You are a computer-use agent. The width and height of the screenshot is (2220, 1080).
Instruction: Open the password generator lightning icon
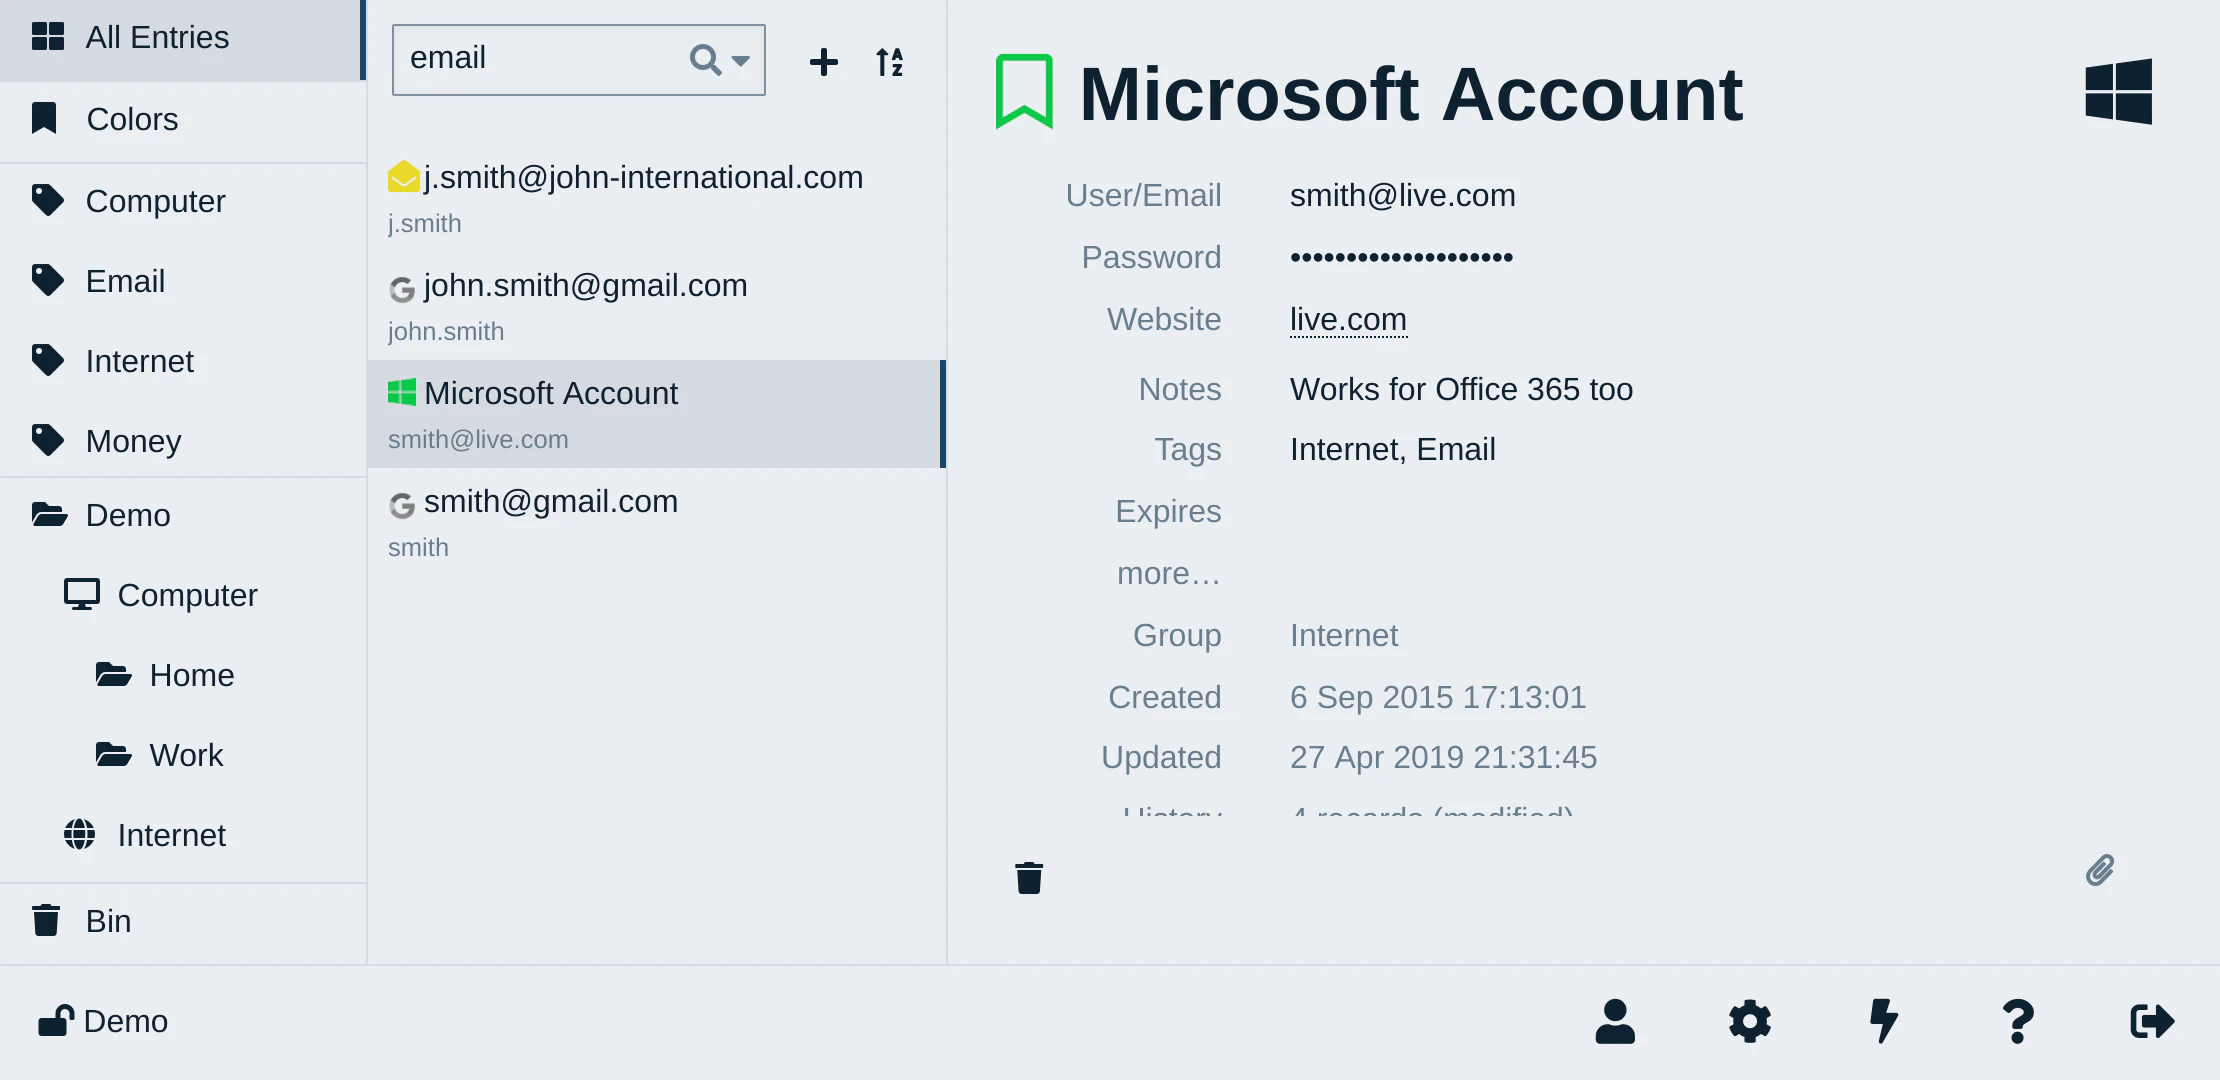1884,1021
